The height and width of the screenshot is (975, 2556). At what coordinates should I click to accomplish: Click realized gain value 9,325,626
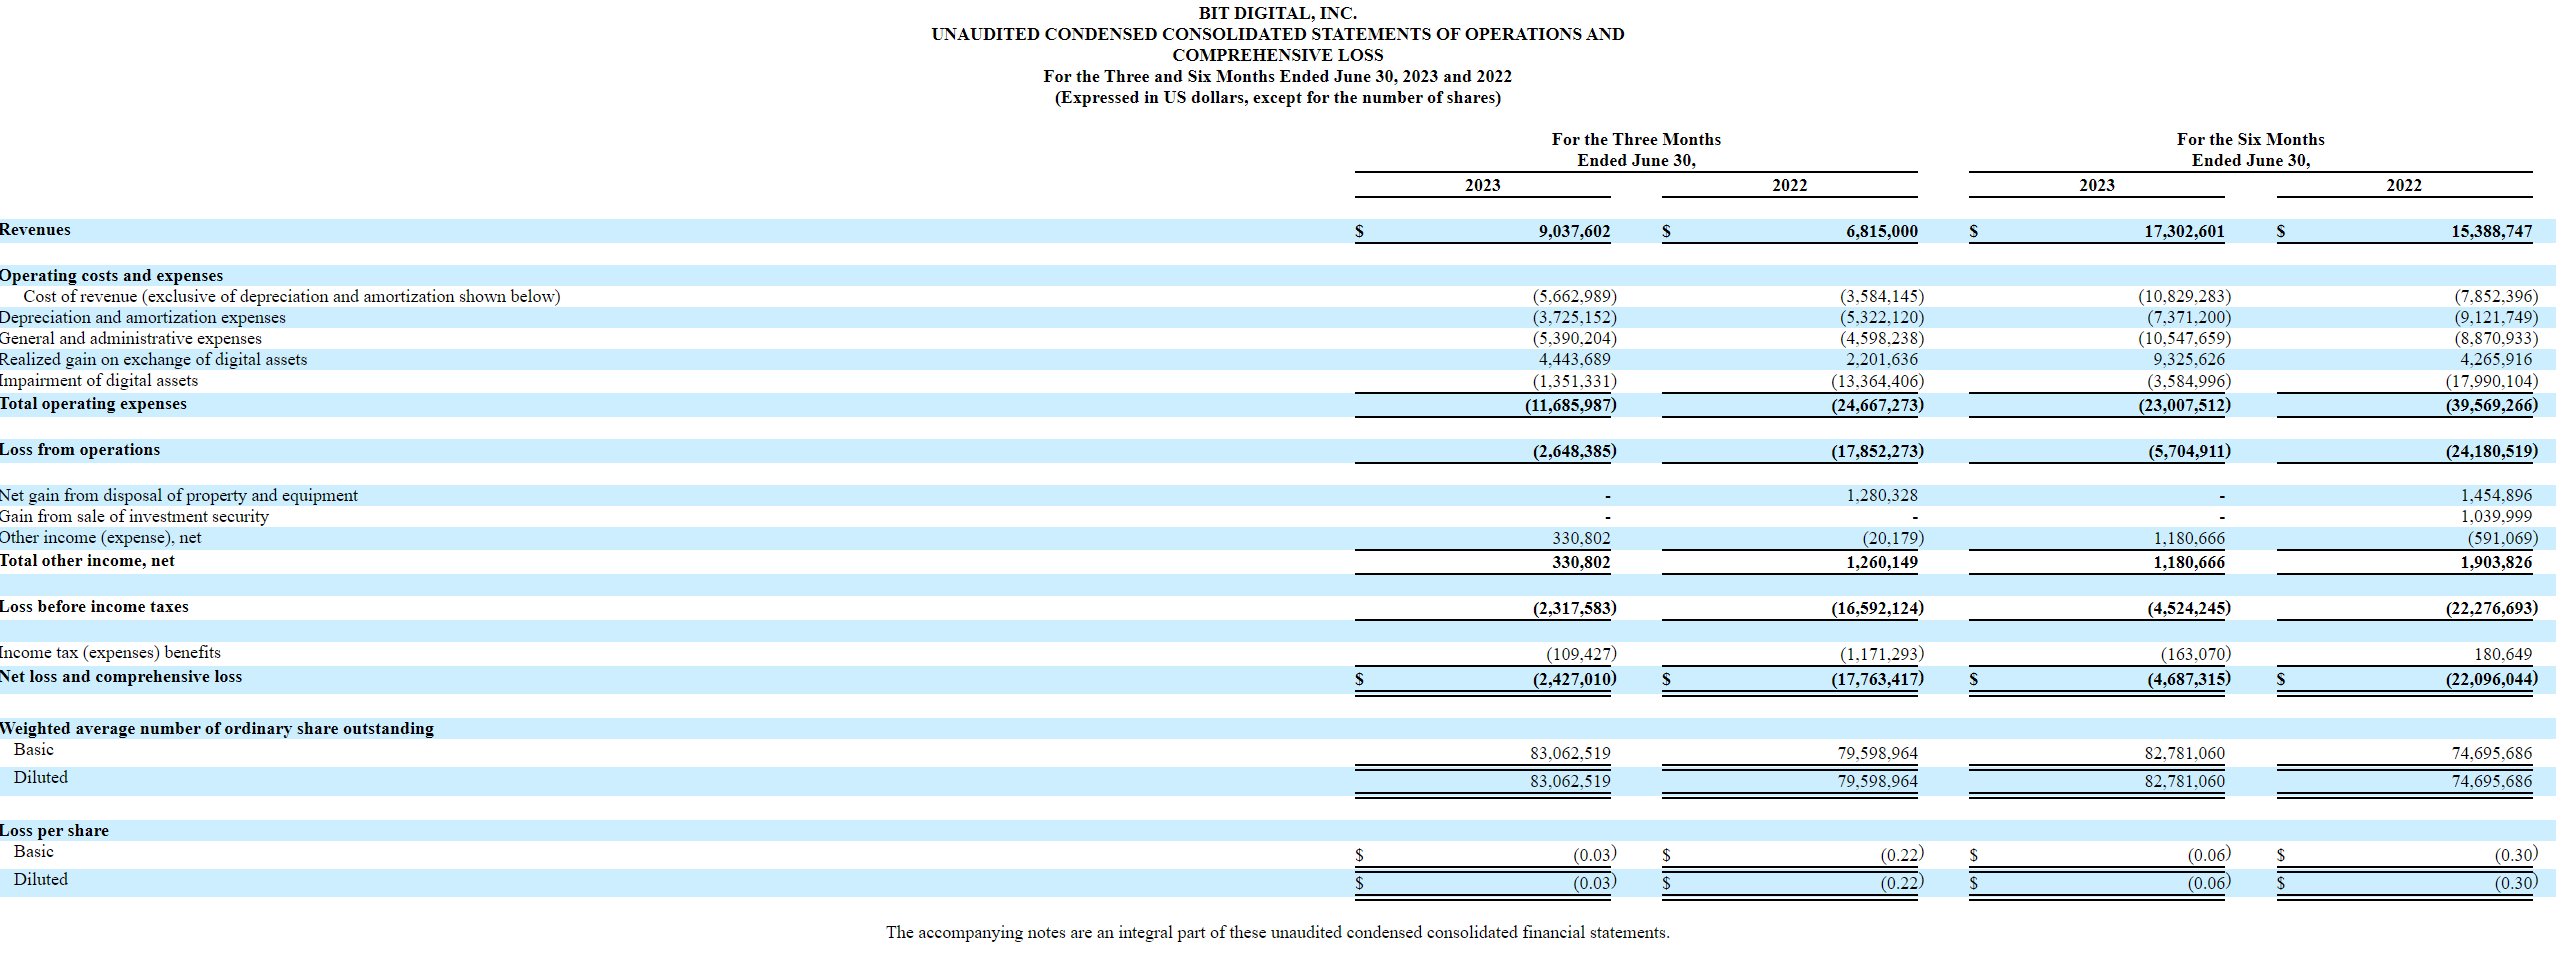pyautogui.click(x=2188, y=359)
